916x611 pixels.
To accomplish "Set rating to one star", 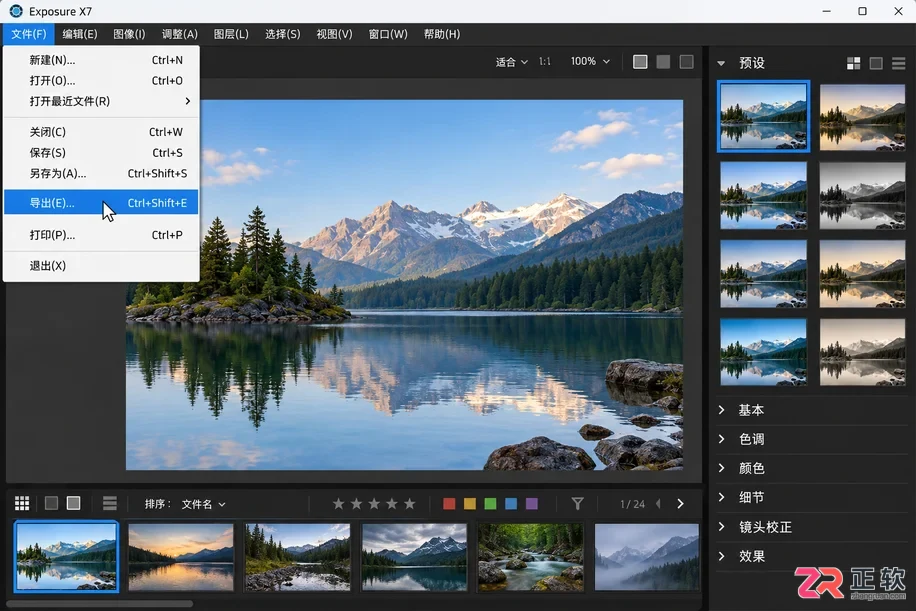I will click(x=338, y=504).
